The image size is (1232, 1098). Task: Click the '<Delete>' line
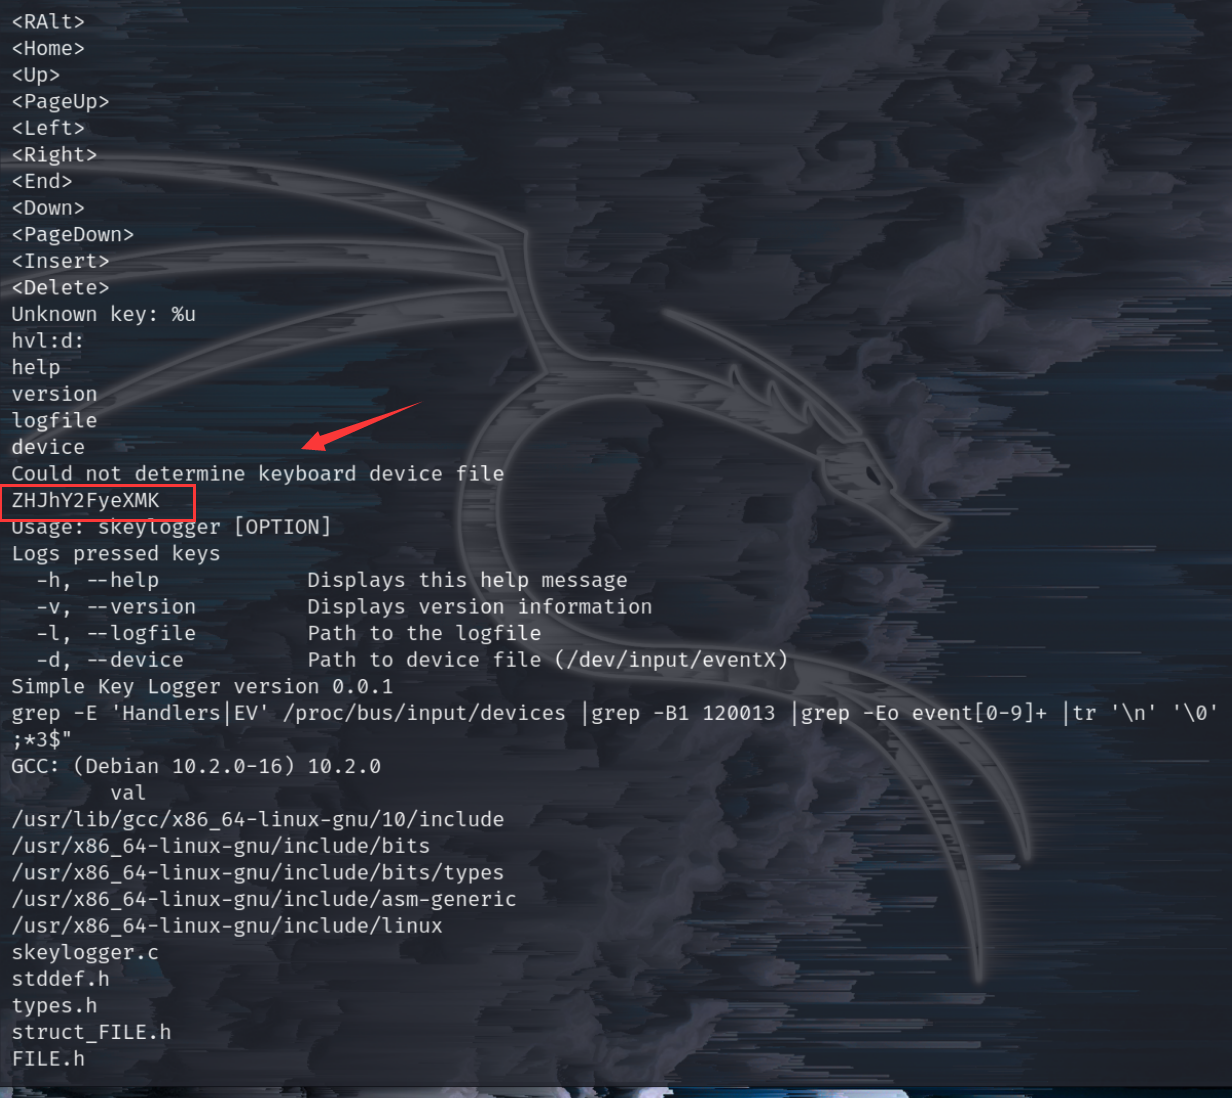(x=60, y=287)
